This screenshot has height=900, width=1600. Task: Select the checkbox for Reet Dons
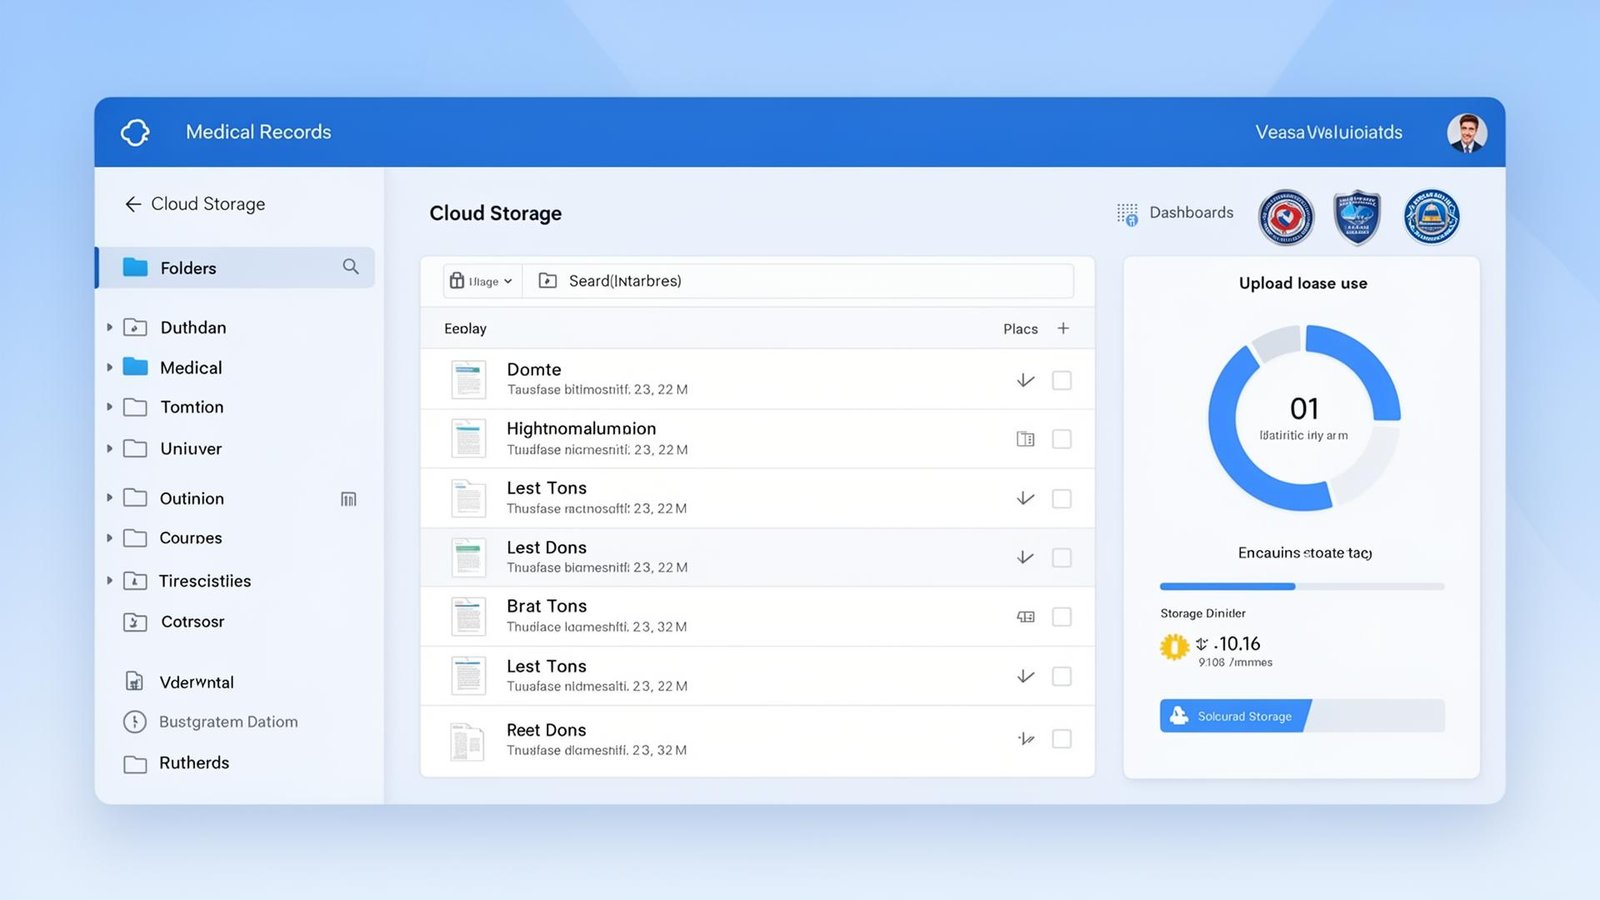tap(1061, 738)
